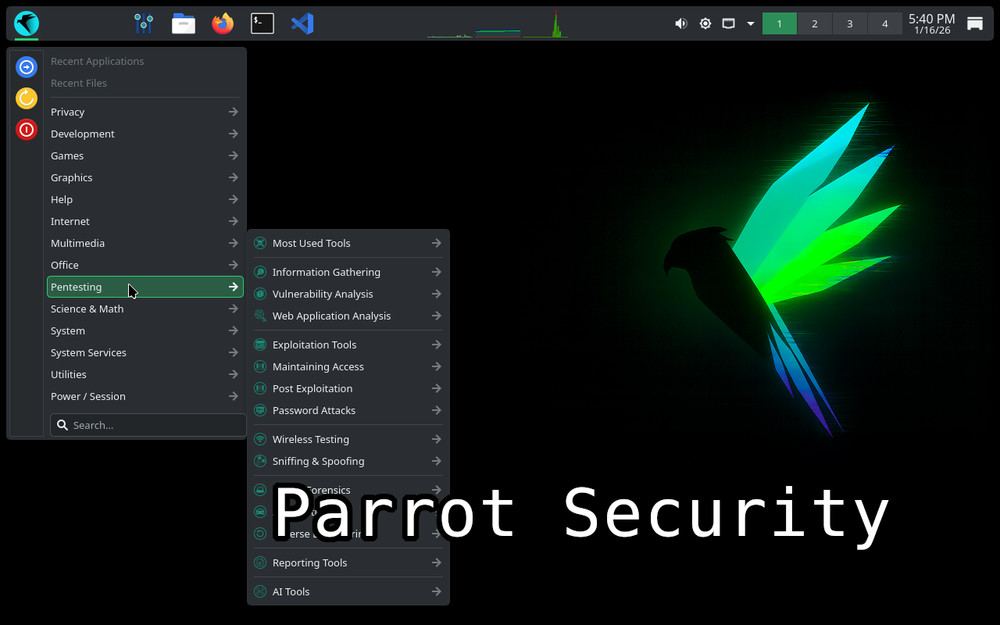Open System Settings from the panel
Viewport: 1000px width, 625px height.
(143, 23)
